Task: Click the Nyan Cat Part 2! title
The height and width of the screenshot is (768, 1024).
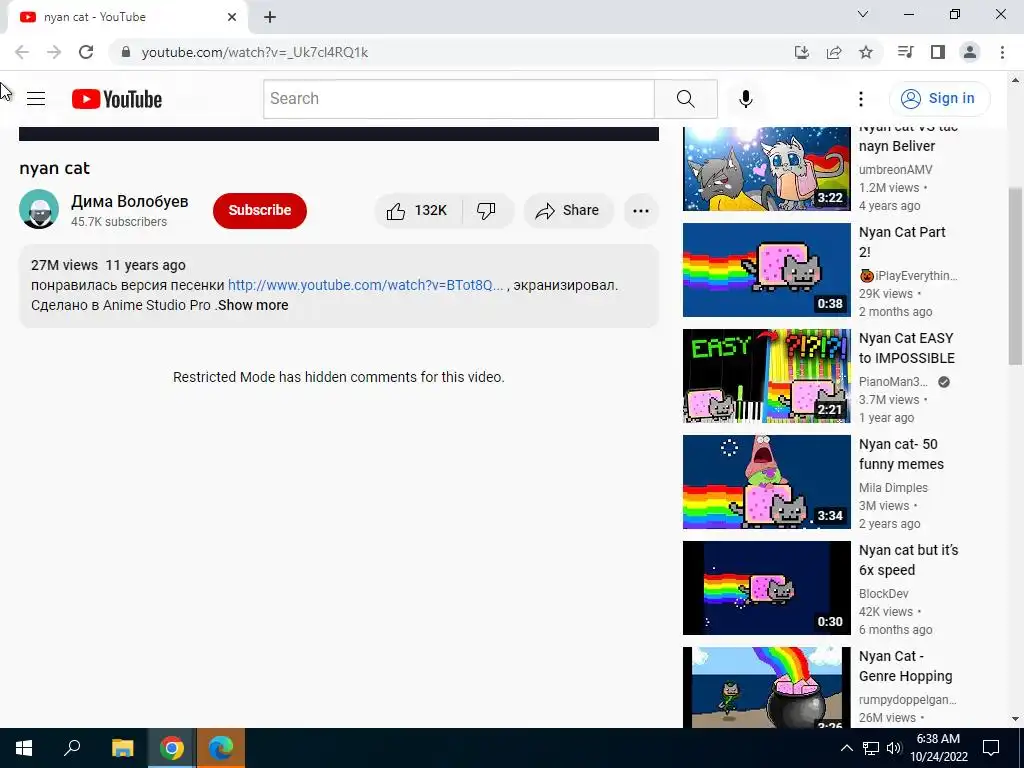Action: [x=902, y=242]
